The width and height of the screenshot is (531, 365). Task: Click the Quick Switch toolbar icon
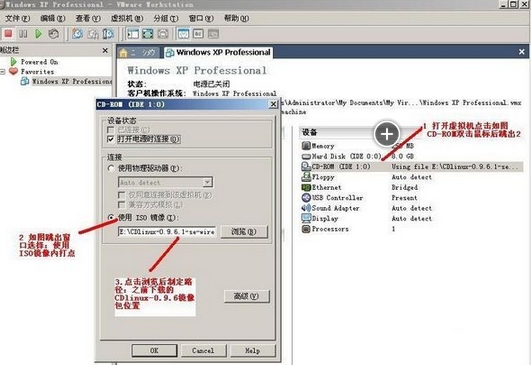tap(163, 34)
